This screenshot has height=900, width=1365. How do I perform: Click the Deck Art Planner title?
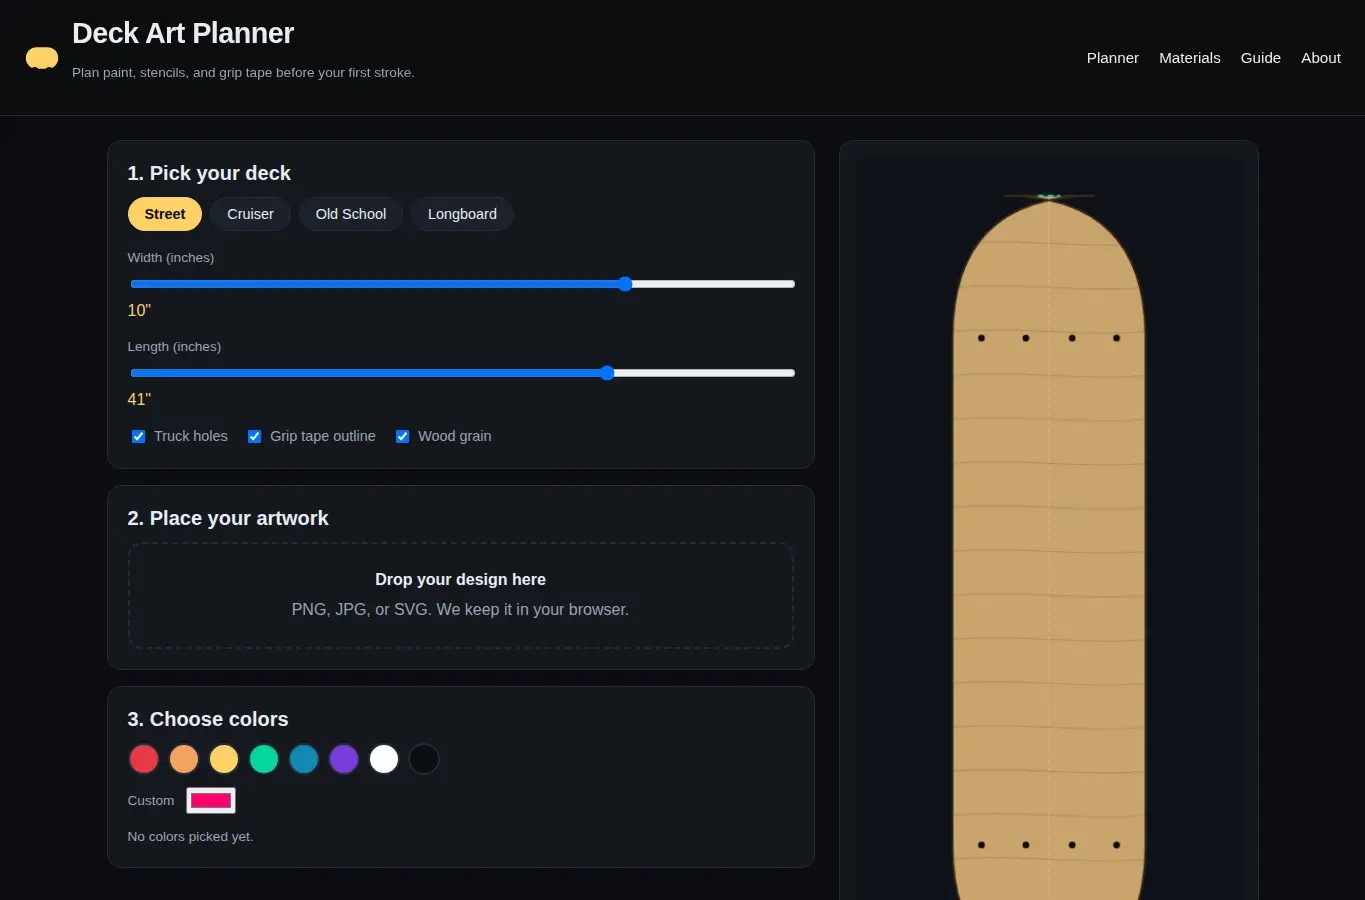coord(183,33)
